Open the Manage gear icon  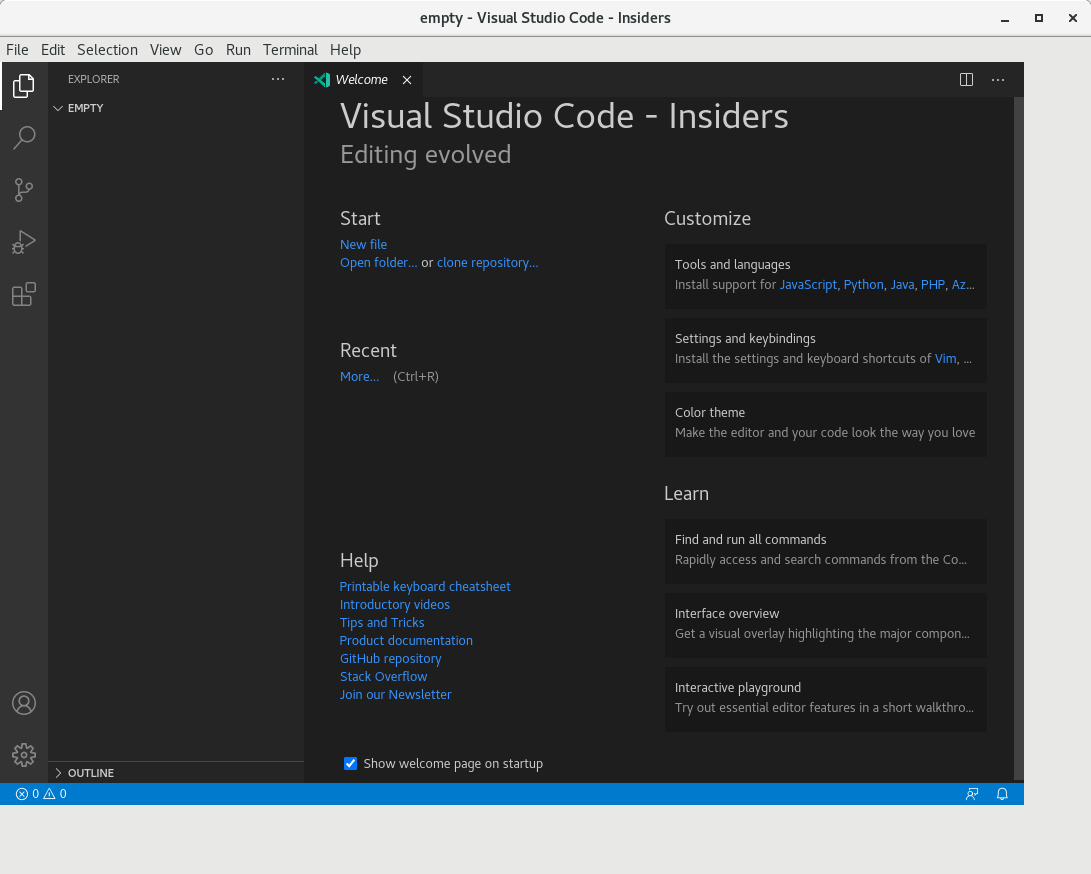point(24,755)
